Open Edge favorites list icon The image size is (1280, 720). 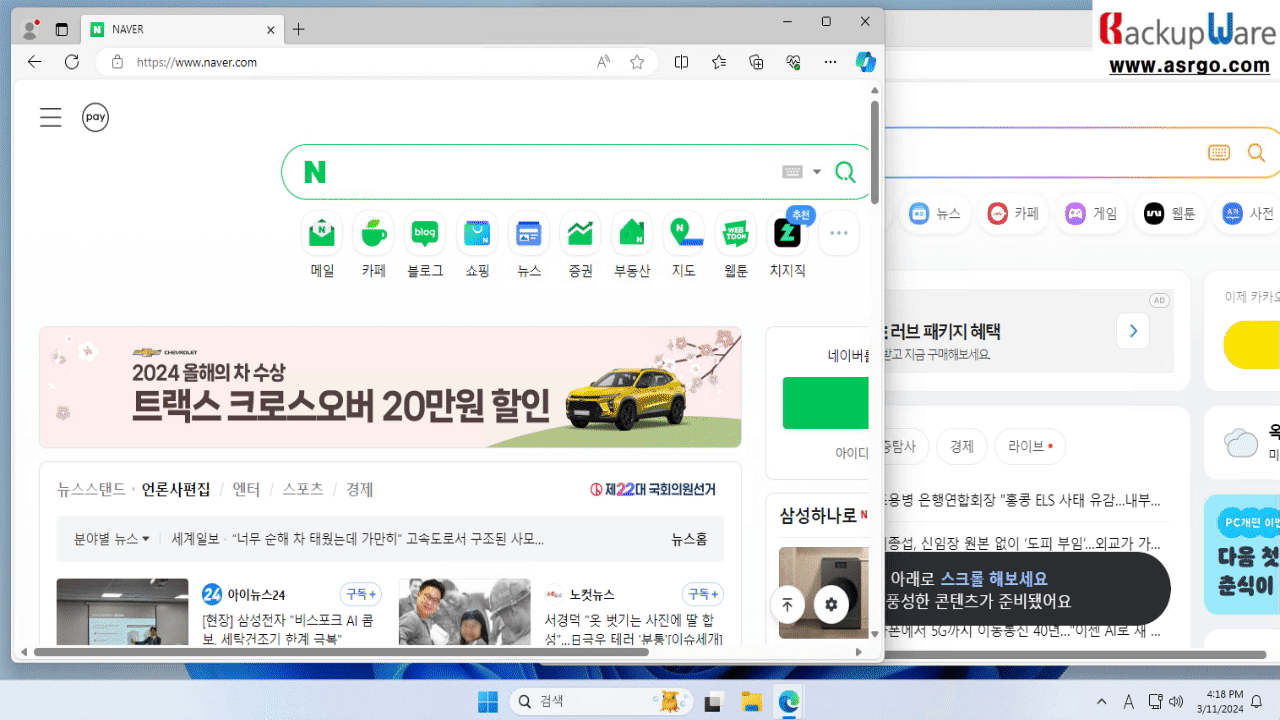click(x=719, y=62)
